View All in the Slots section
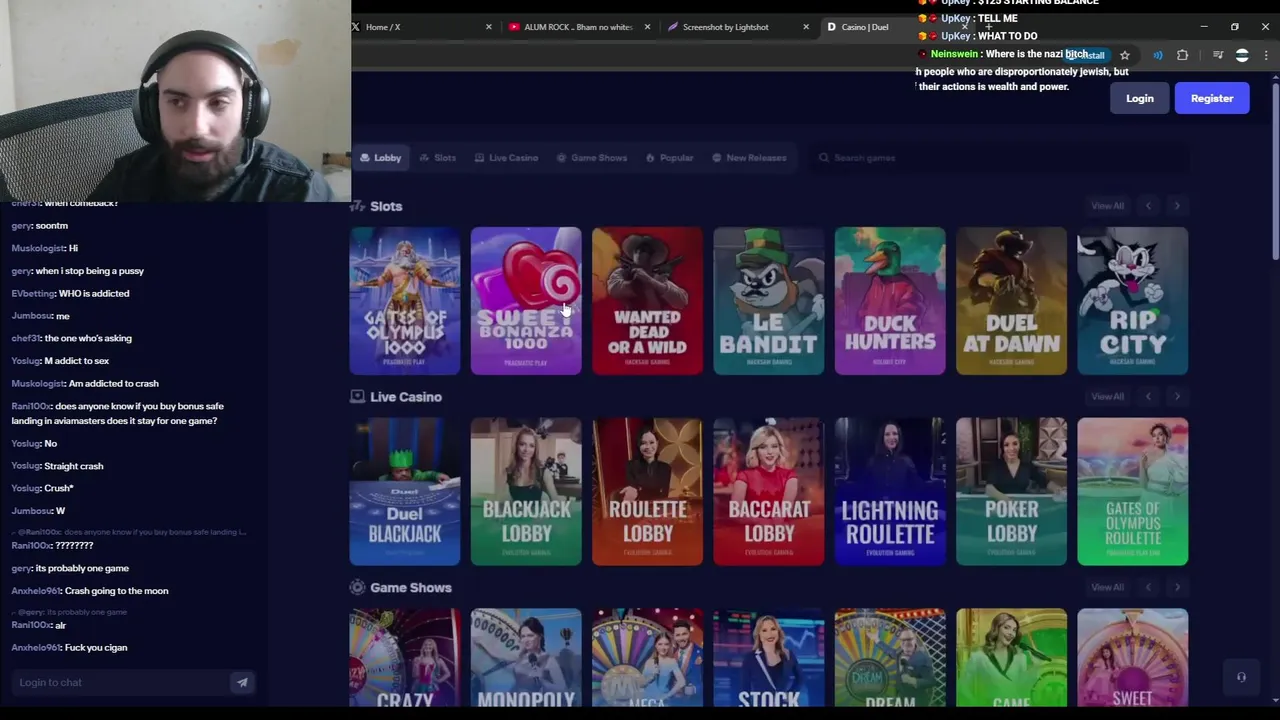This screenshot has height=720, width=1280. pos(1107,206)
